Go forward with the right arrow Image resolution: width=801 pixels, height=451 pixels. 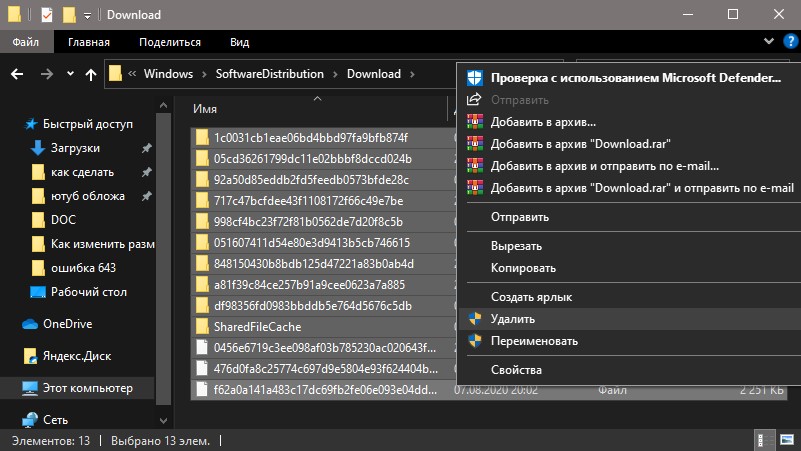point(46,75)
